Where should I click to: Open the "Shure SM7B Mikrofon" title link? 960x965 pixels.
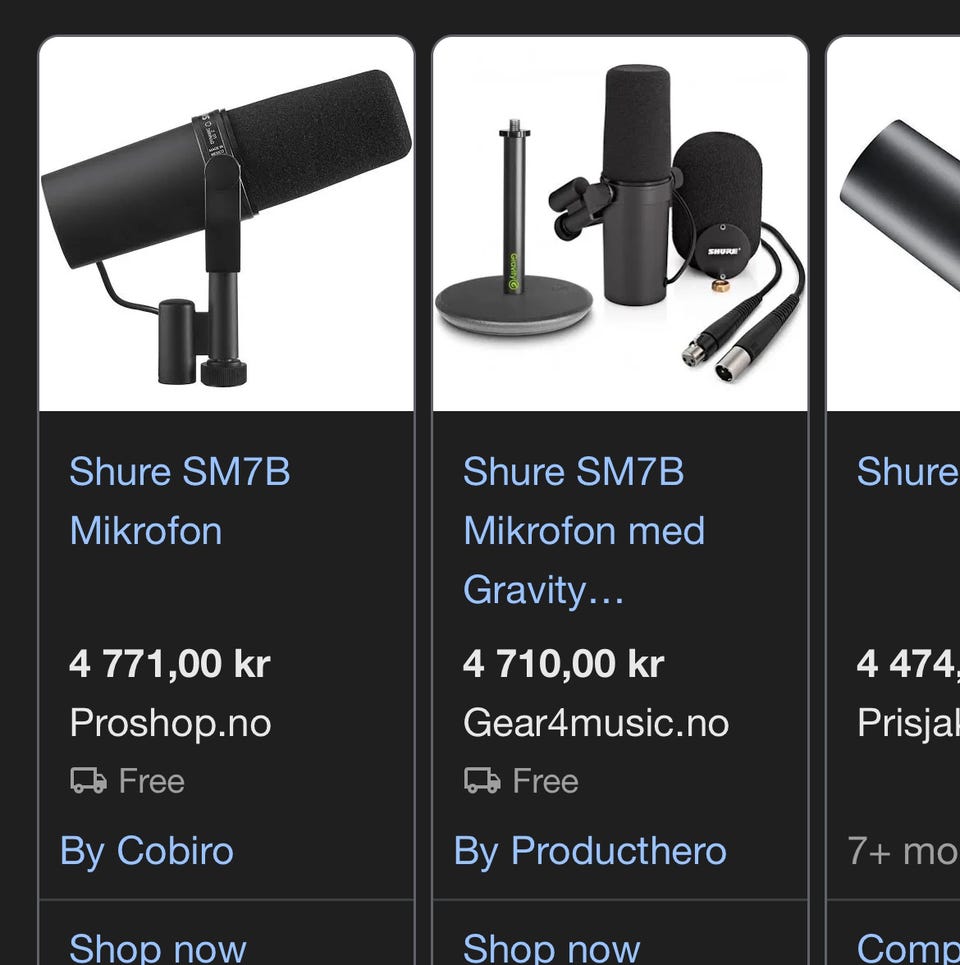[x=180, y=501]
